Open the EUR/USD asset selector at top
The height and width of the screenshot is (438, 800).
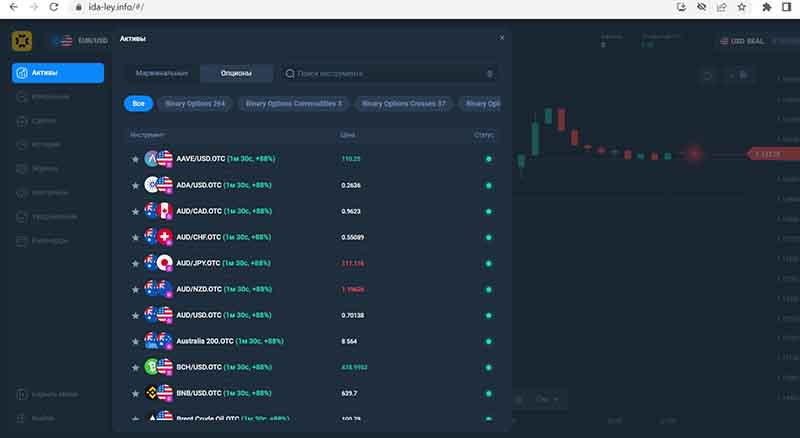pos(81,41)
